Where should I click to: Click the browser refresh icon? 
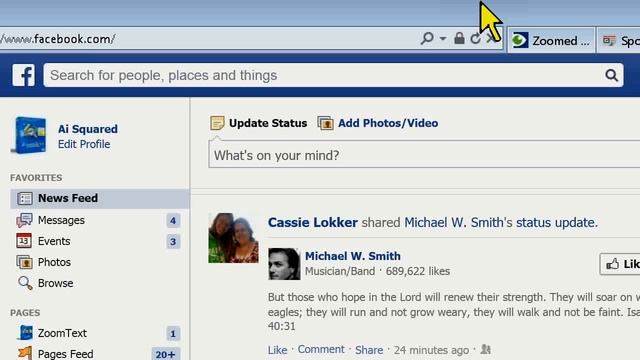coord(476,39)
